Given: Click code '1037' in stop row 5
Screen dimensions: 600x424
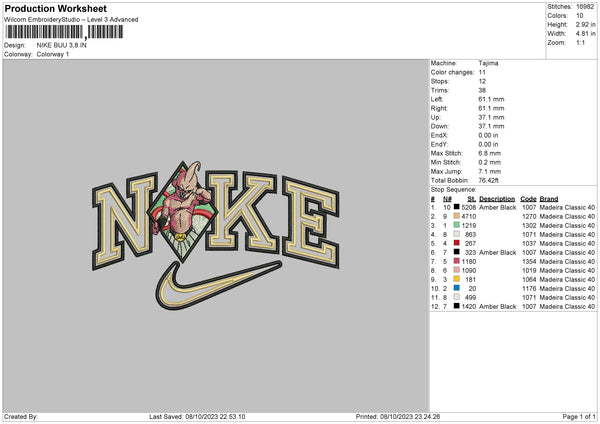Looking at the screenshot, I should 529,243.
